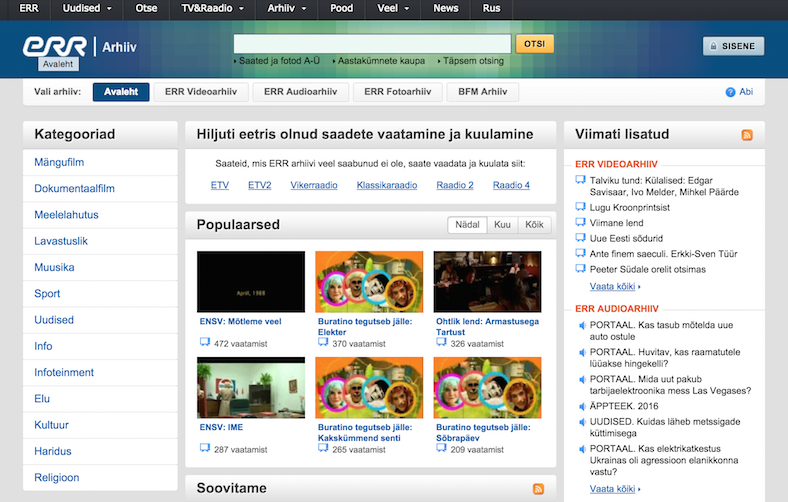
Task: Open the News item in top navigation
Action: pos(446,9)
